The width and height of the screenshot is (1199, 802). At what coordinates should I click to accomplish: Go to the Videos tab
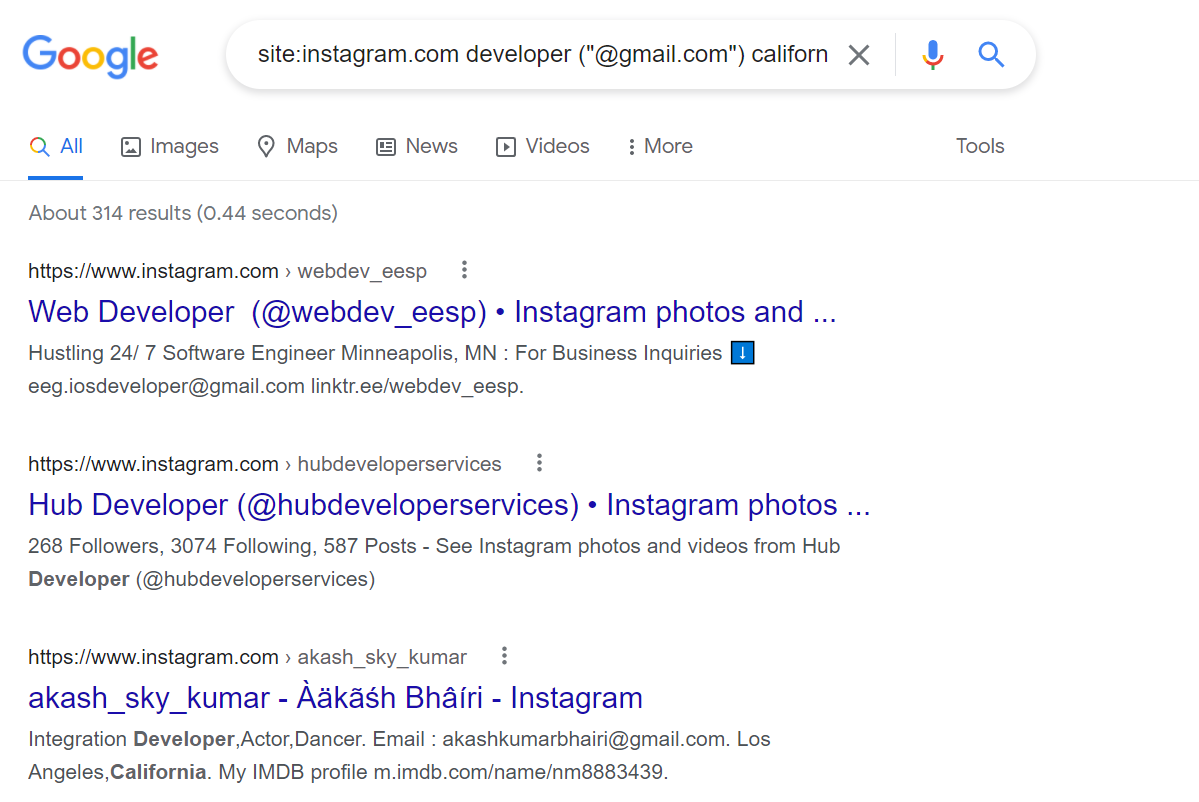[x=542, y=146]
